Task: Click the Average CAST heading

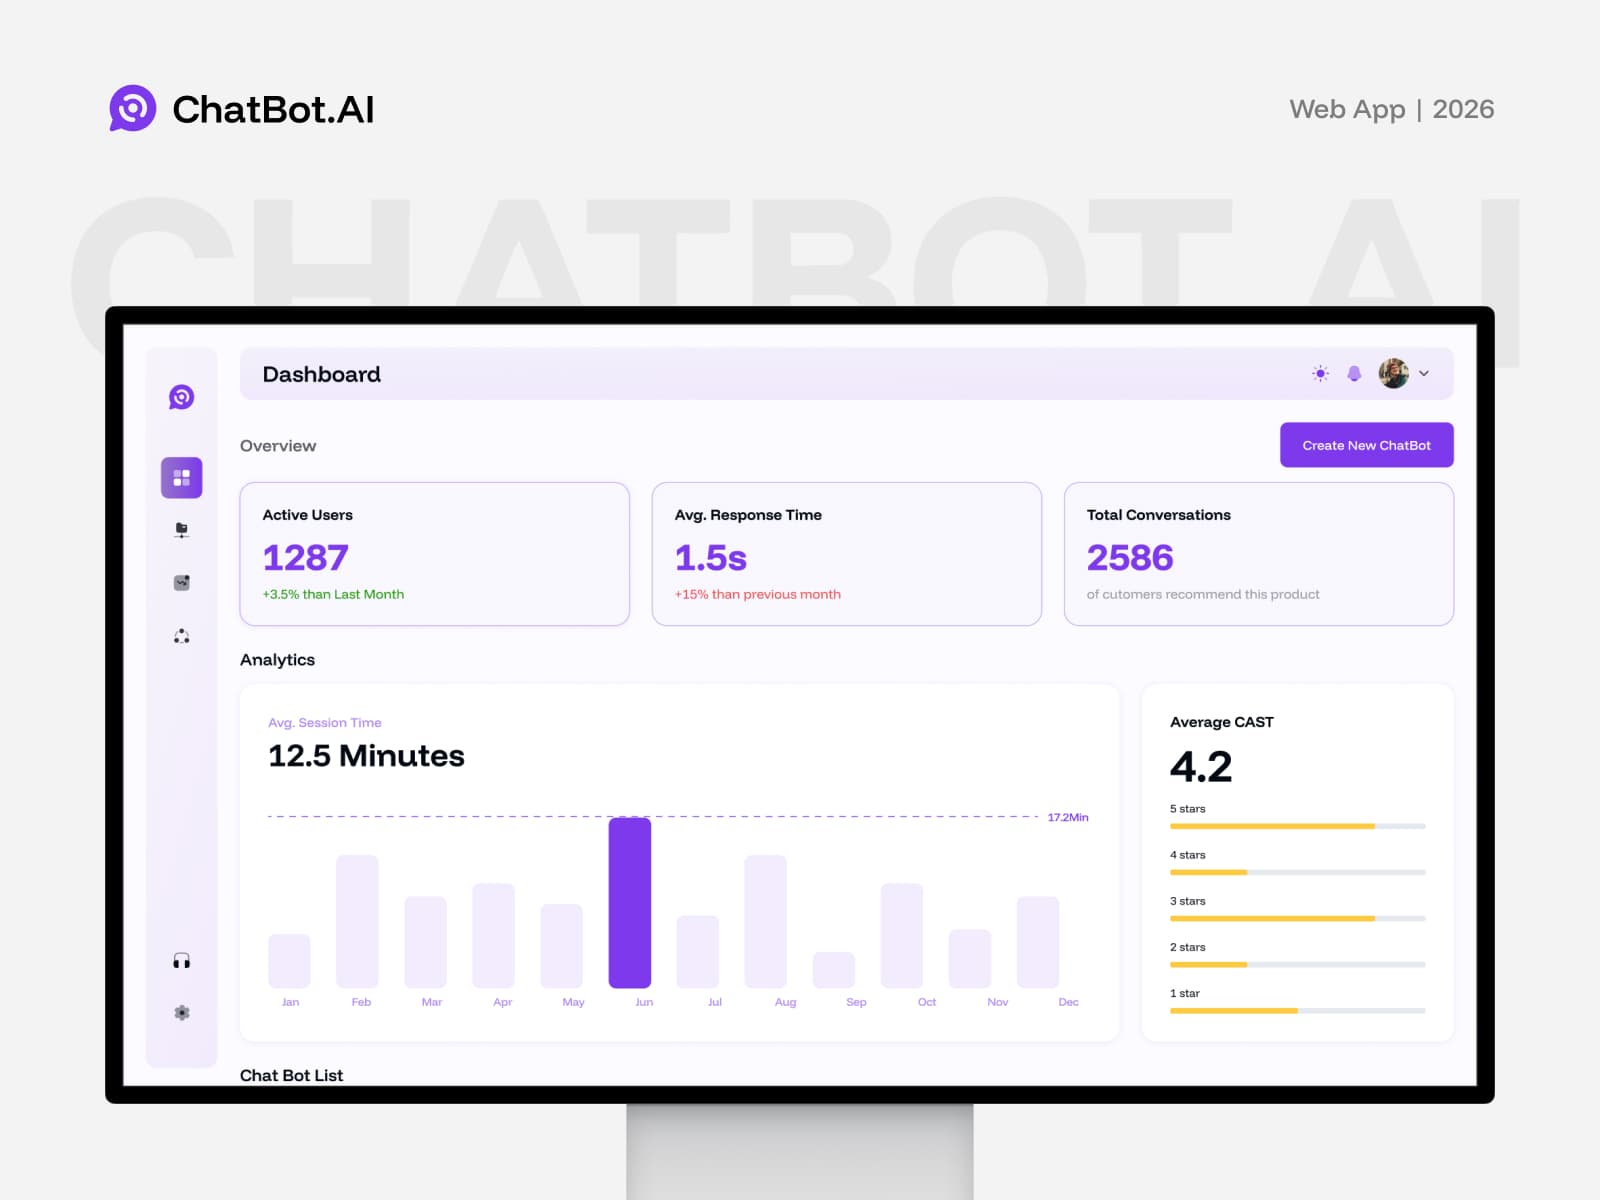Action: (1222, 722)
